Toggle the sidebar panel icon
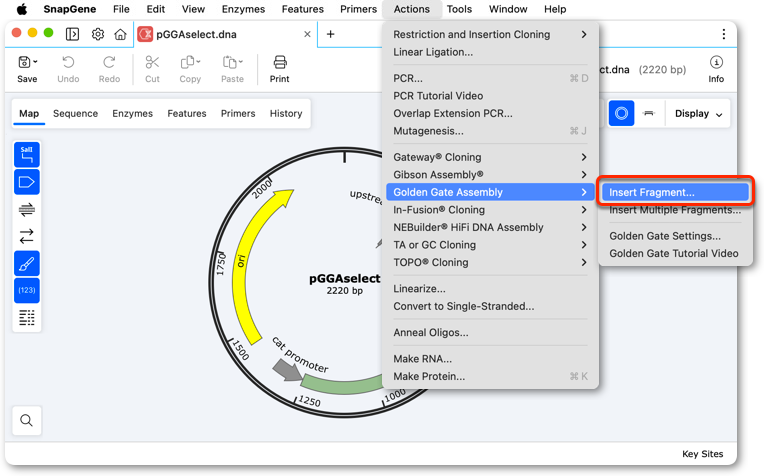 (x=73, y=34)
